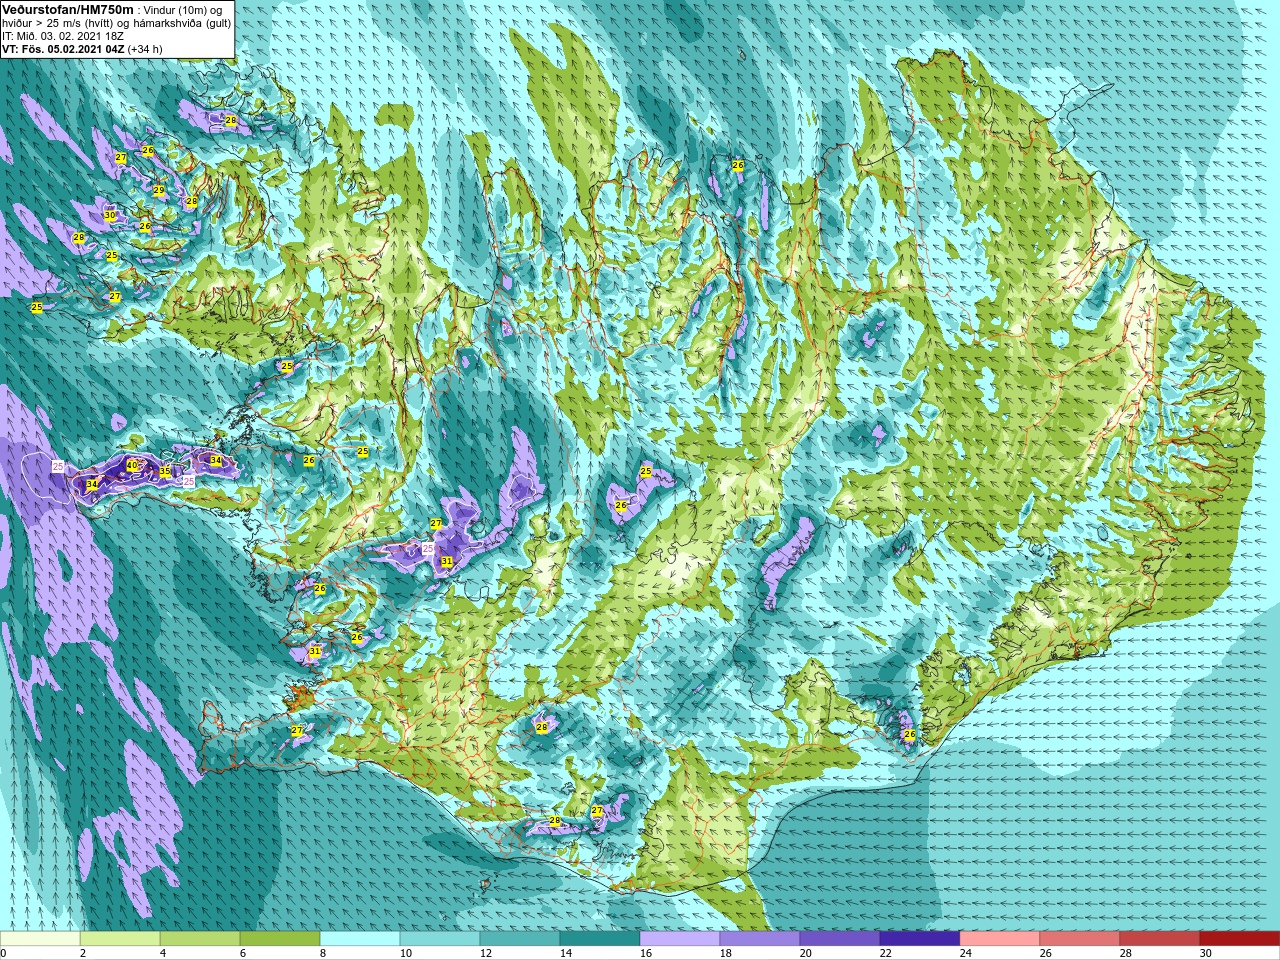This screenshot has width=1280, height=960.
Task: Select the 'VT: Fös. 05.02.2021 04Z (+34 h)' line
Action: coord(82,48)
